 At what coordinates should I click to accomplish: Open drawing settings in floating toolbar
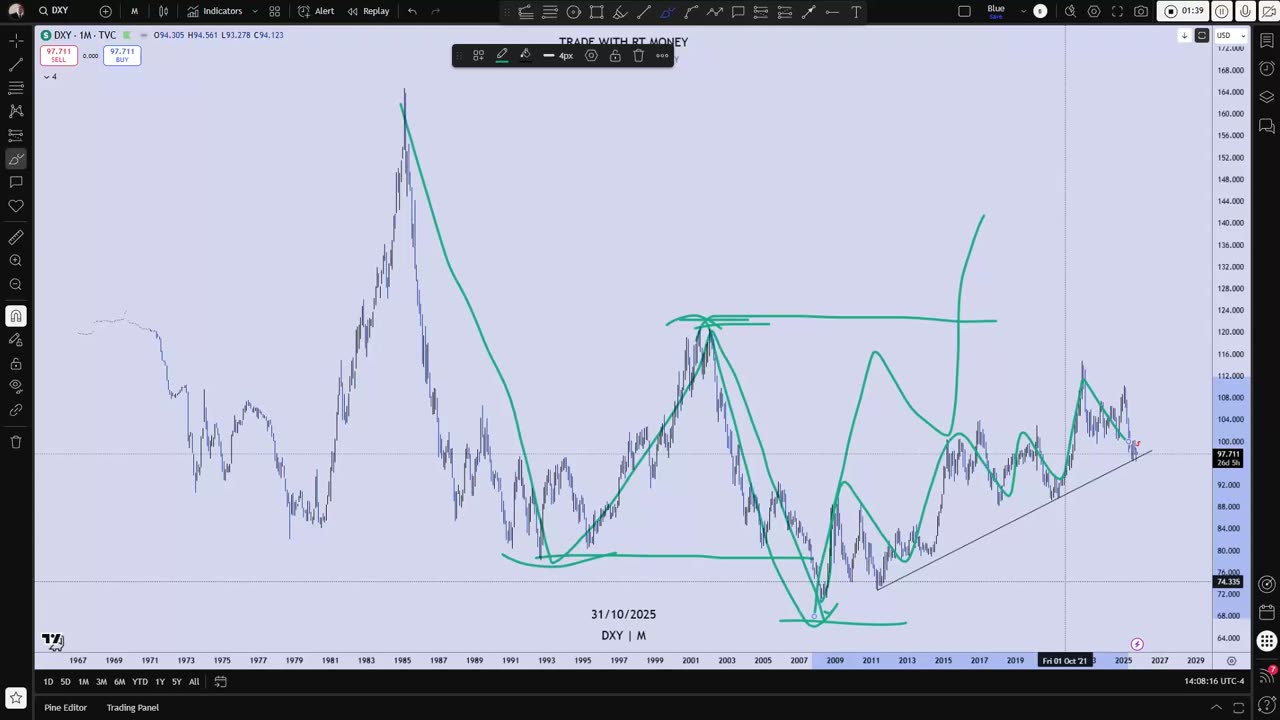click(591, 56)
